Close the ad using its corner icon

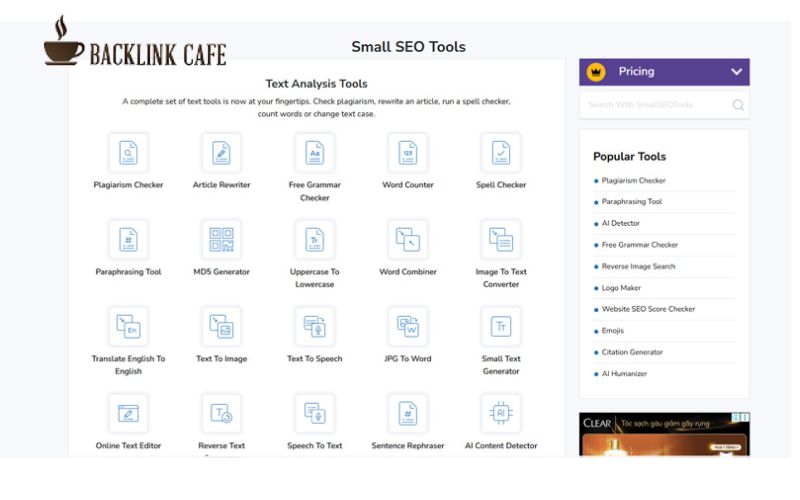point(745,417)
